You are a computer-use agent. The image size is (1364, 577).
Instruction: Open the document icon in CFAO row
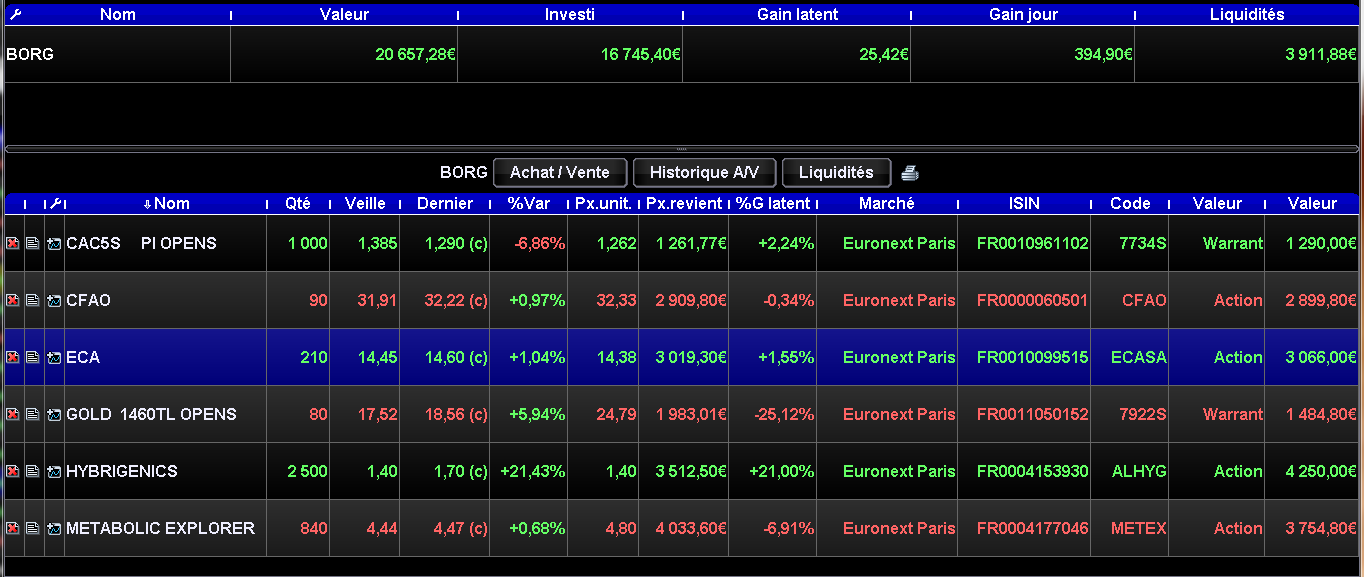[x=33, y=300]
